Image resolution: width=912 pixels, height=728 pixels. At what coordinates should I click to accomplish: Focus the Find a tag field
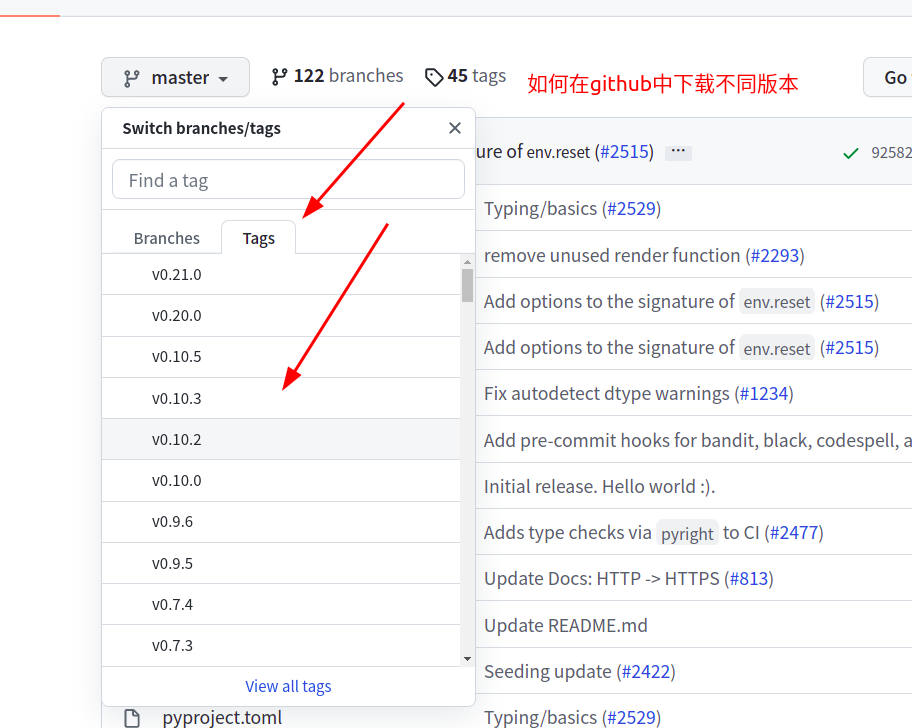click(288, 180)
